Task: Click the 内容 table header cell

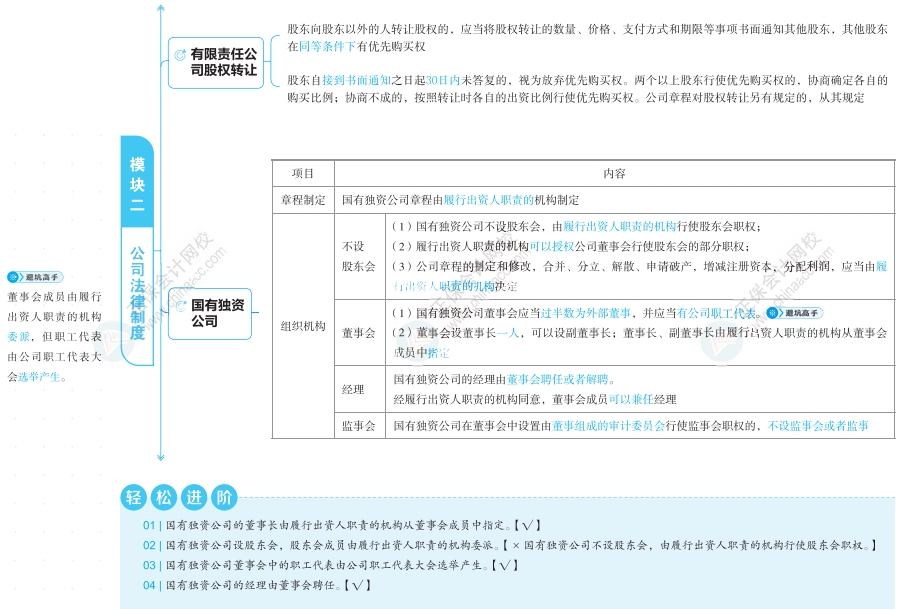Action: (614, 173)
